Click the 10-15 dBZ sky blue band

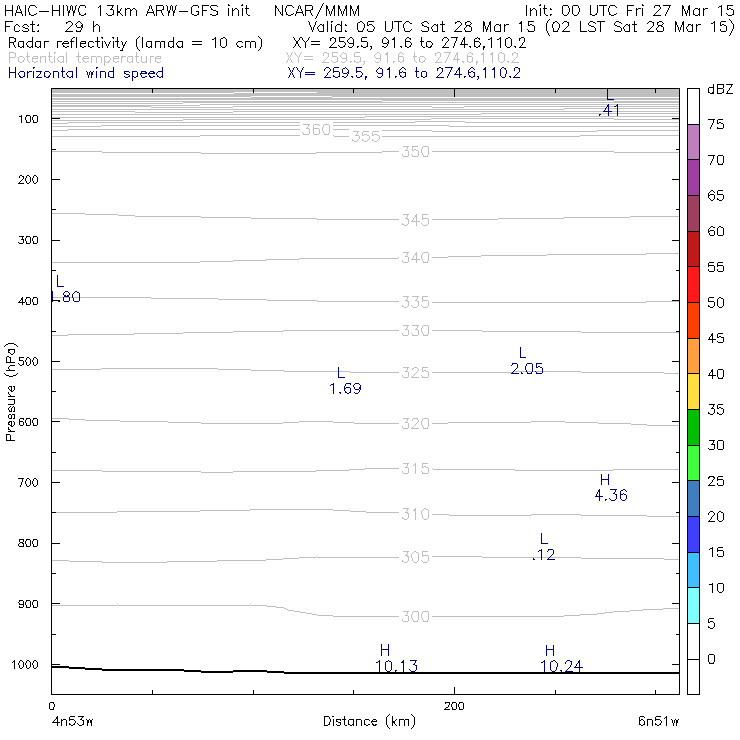pos(693,570)
